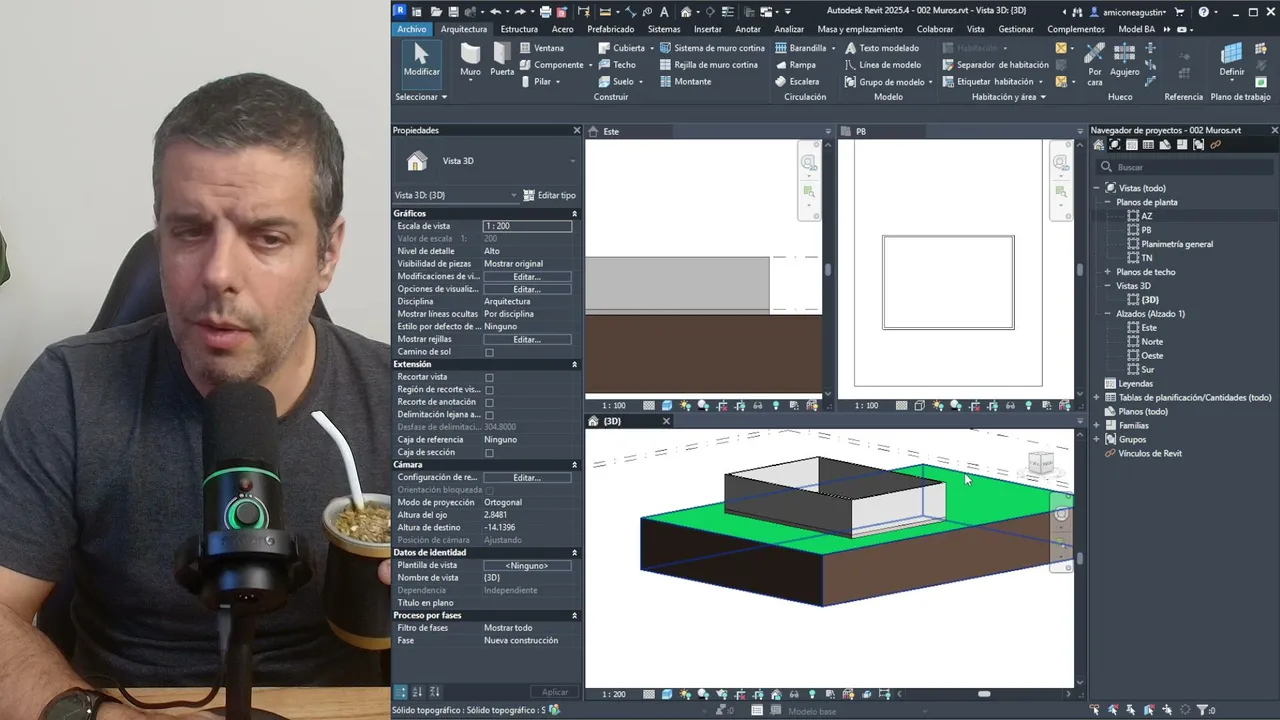Select the Componente tool
This screenshot has height=720, width=1280.
point(551,65)
